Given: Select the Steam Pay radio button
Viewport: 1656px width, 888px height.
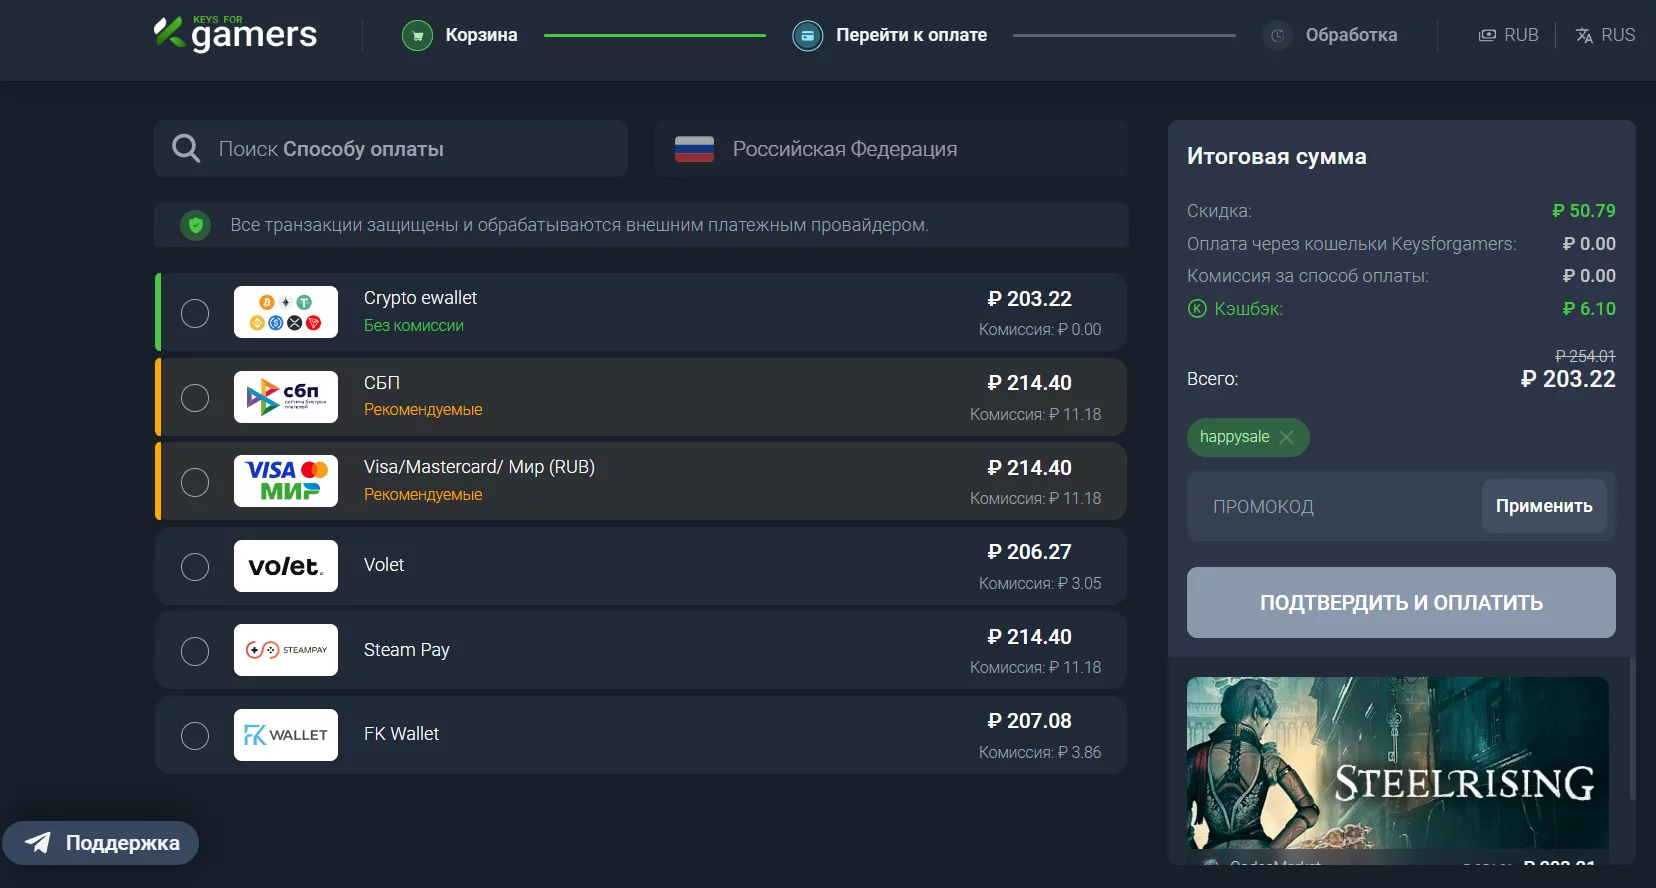Looking at the screenshot, I should (x=195, y=651).
